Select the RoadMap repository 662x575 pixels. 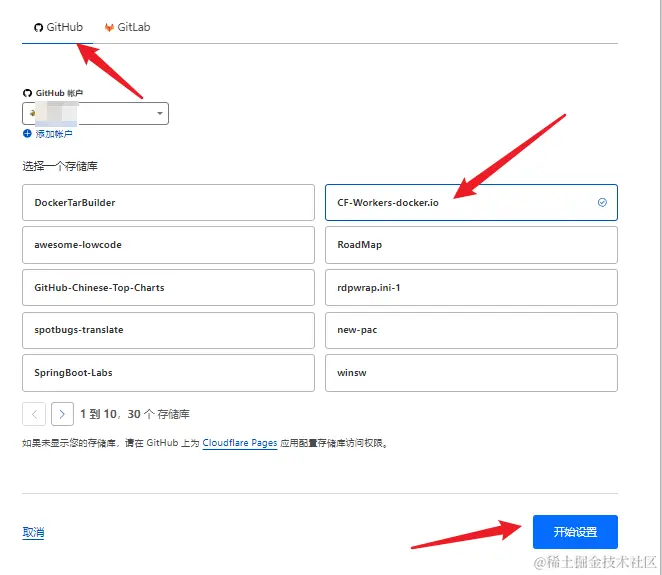[471, 245]
